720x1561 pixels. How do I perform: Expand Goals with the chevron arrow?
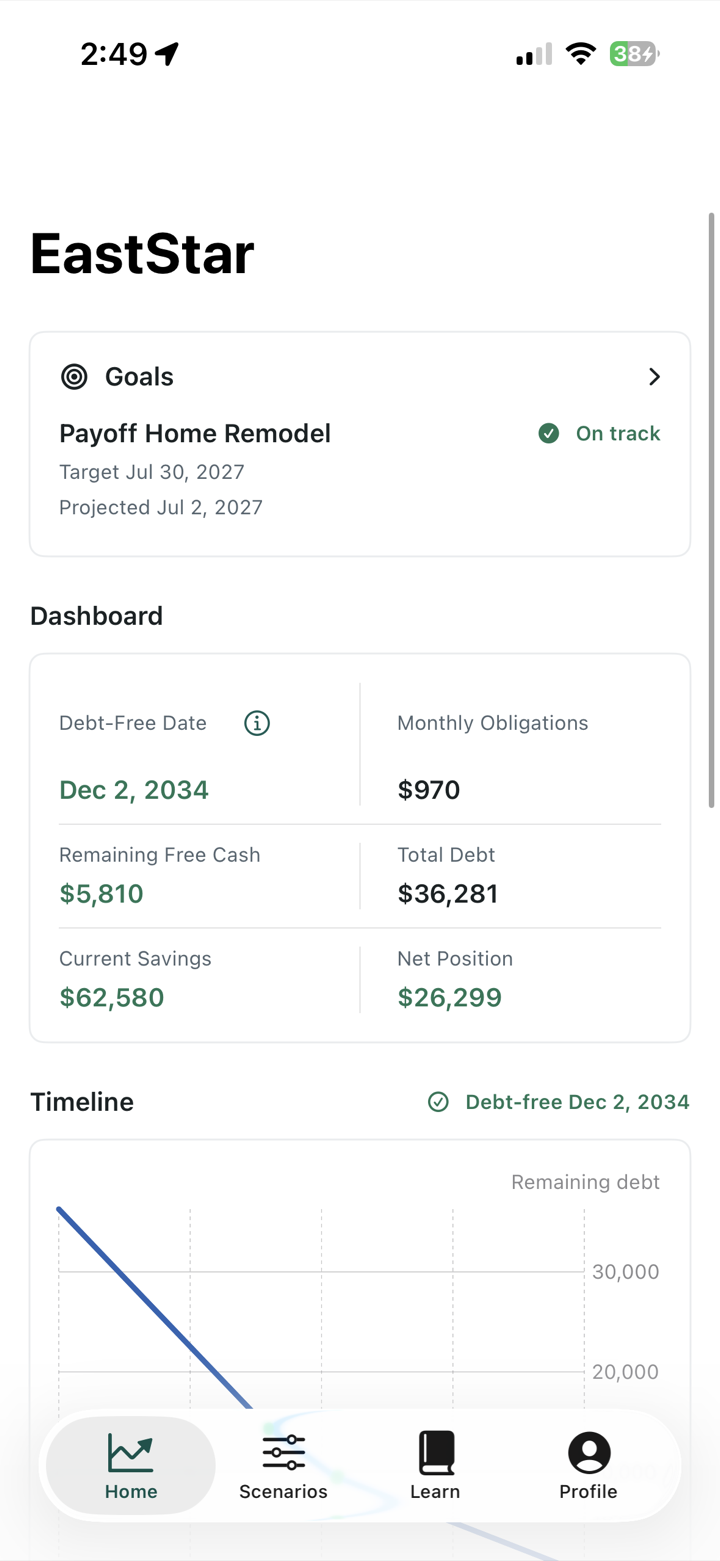tap(654, 377)
